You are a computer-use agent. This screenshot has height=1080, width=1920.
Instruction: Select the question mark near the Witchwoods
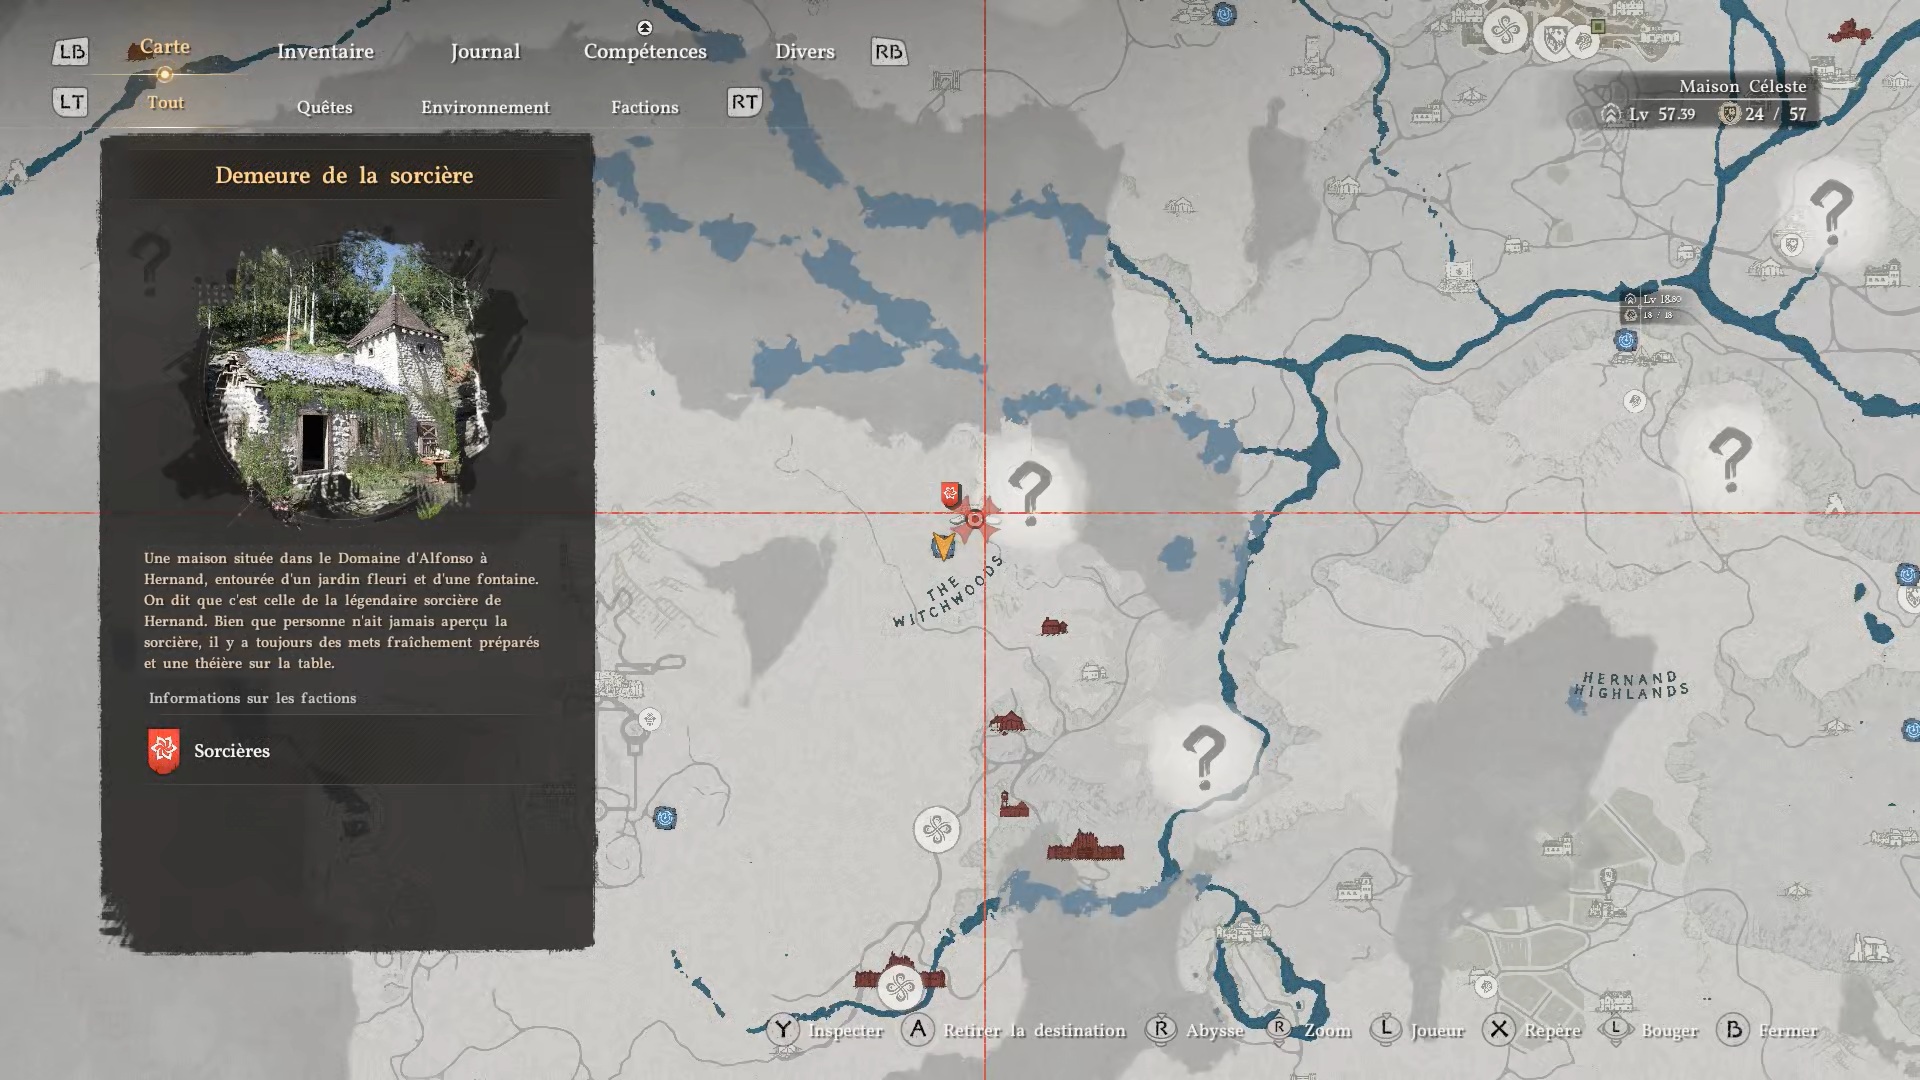(1030, 494)
